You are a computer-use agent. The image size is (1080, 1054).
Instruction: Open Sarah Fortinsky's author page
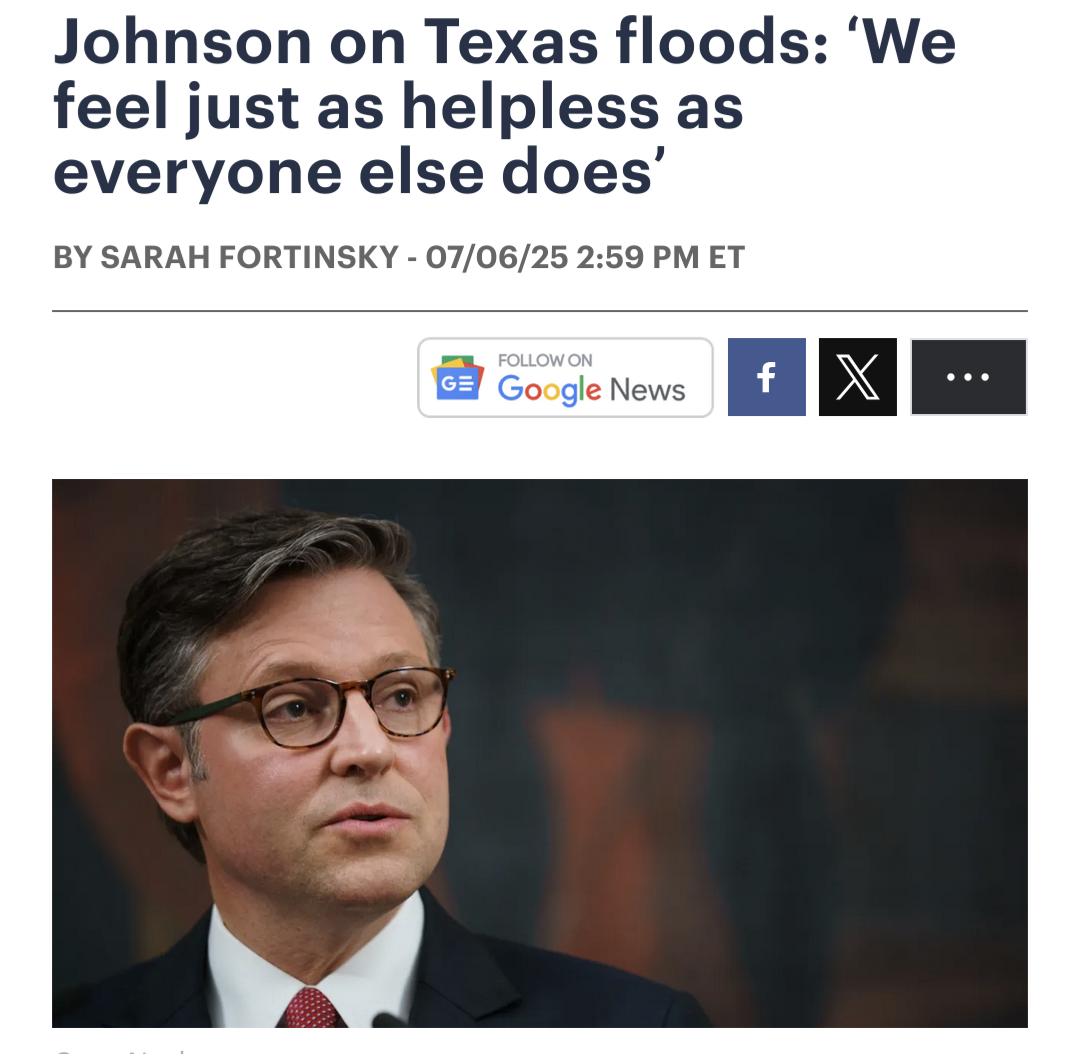[250, 257]
